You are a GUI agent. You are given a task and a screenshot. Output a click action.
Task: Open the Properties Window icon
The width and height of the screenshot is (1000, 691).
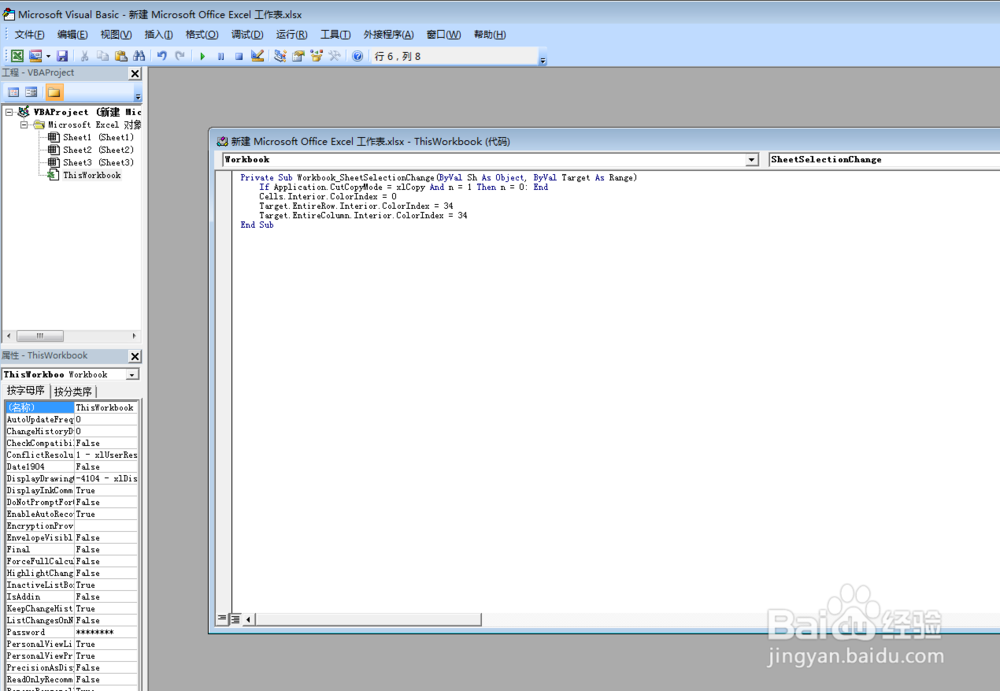pos(298,56)
